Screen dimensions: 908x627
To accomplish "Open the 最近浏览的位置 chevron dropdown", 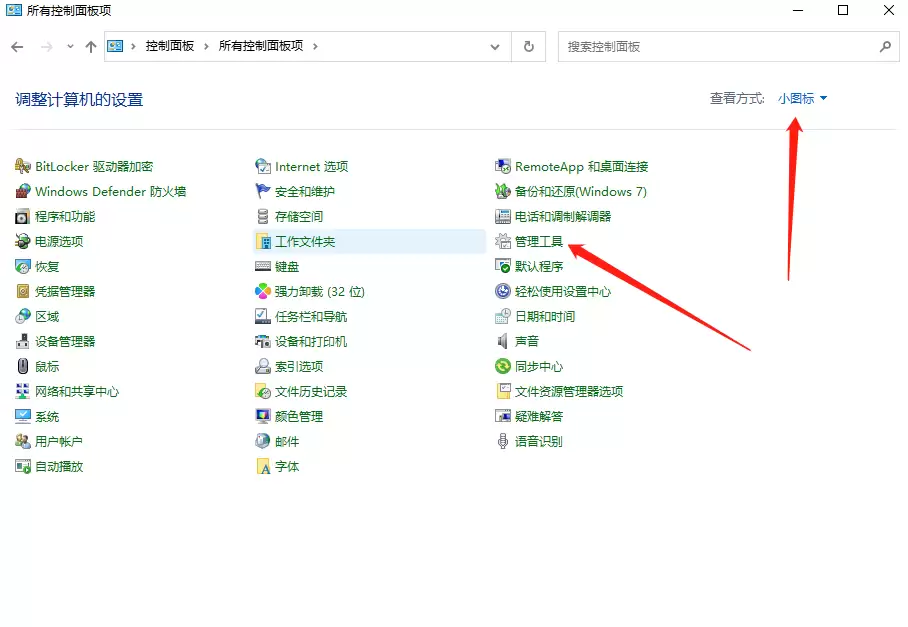I will pyautogui.click(x=69, y=46).
